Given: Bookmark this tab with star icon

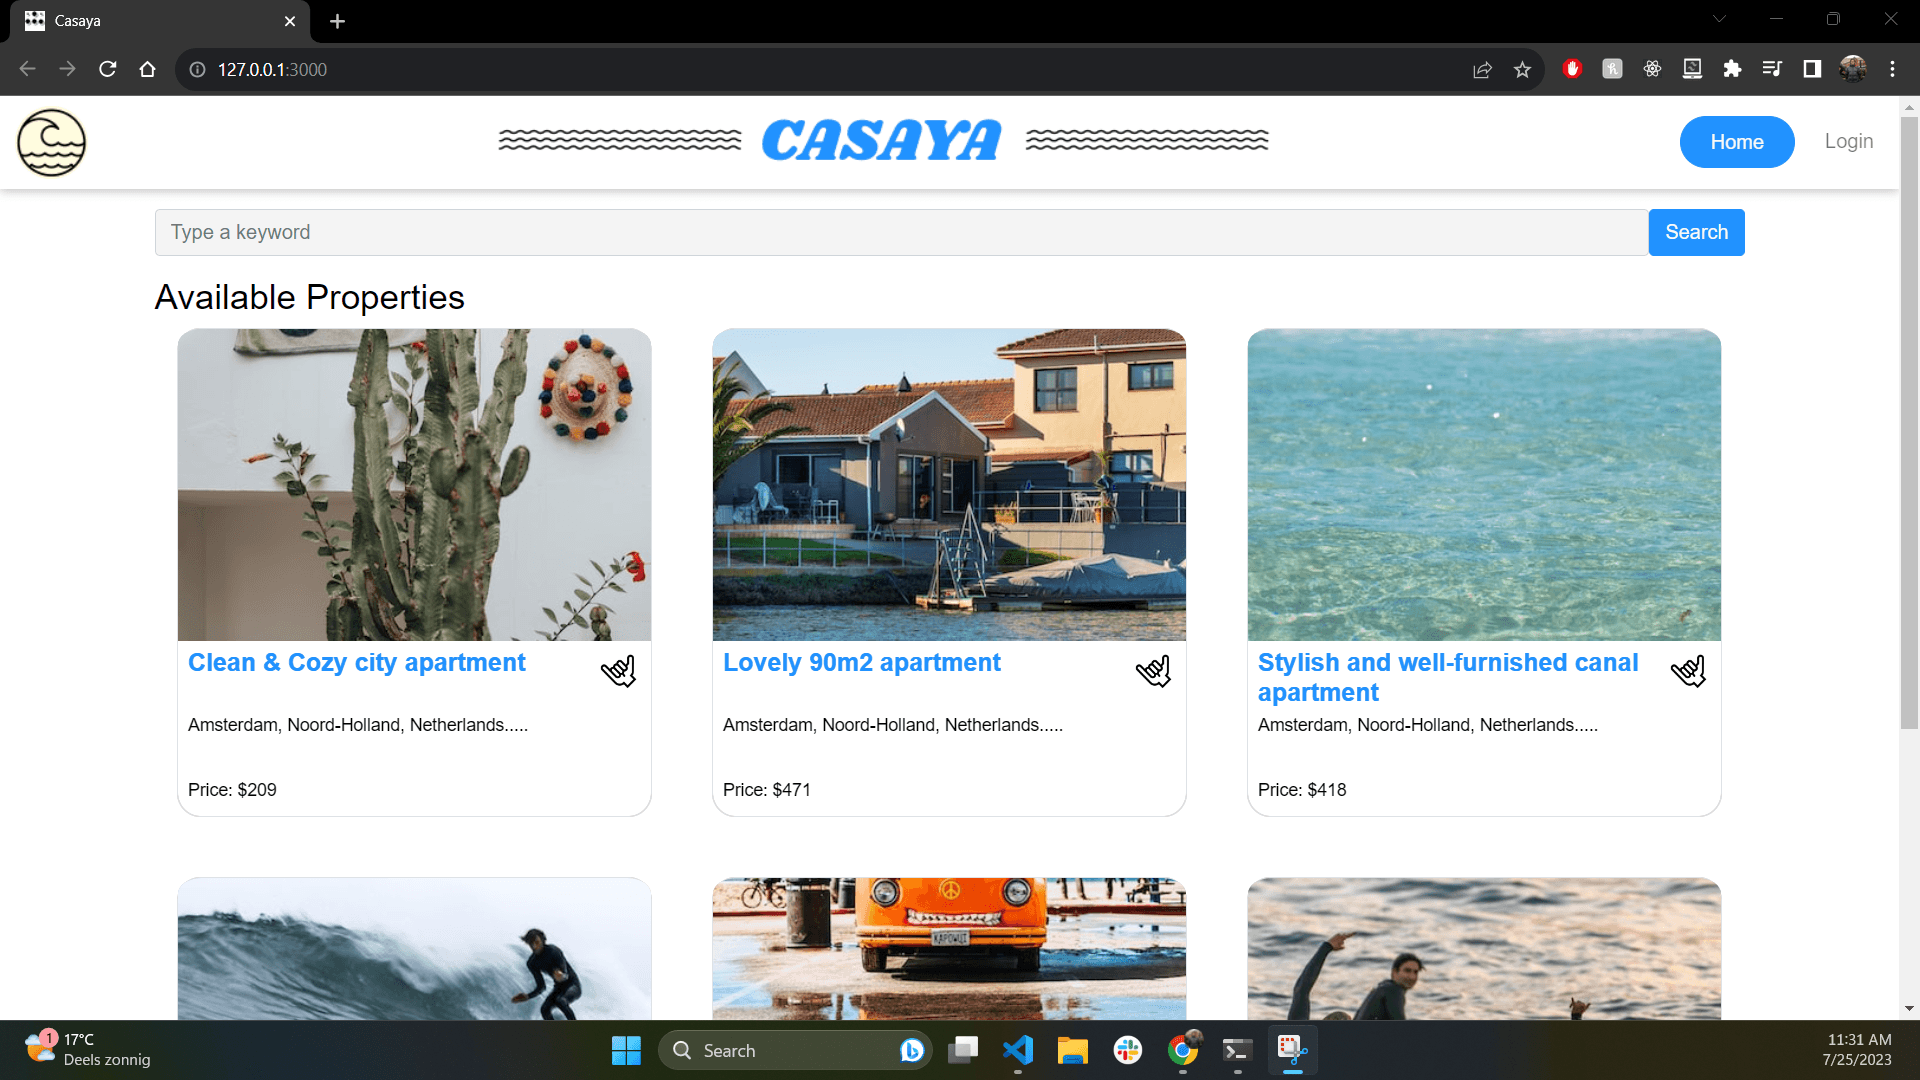Looking at the screenshot, I should 1522,69.
